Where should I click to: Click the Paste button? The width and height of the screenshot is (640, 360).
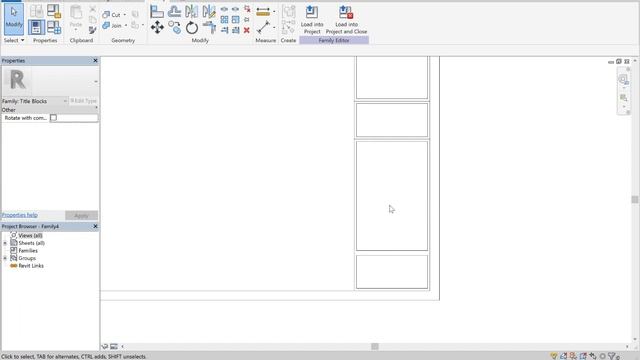(x=76, y=17)
